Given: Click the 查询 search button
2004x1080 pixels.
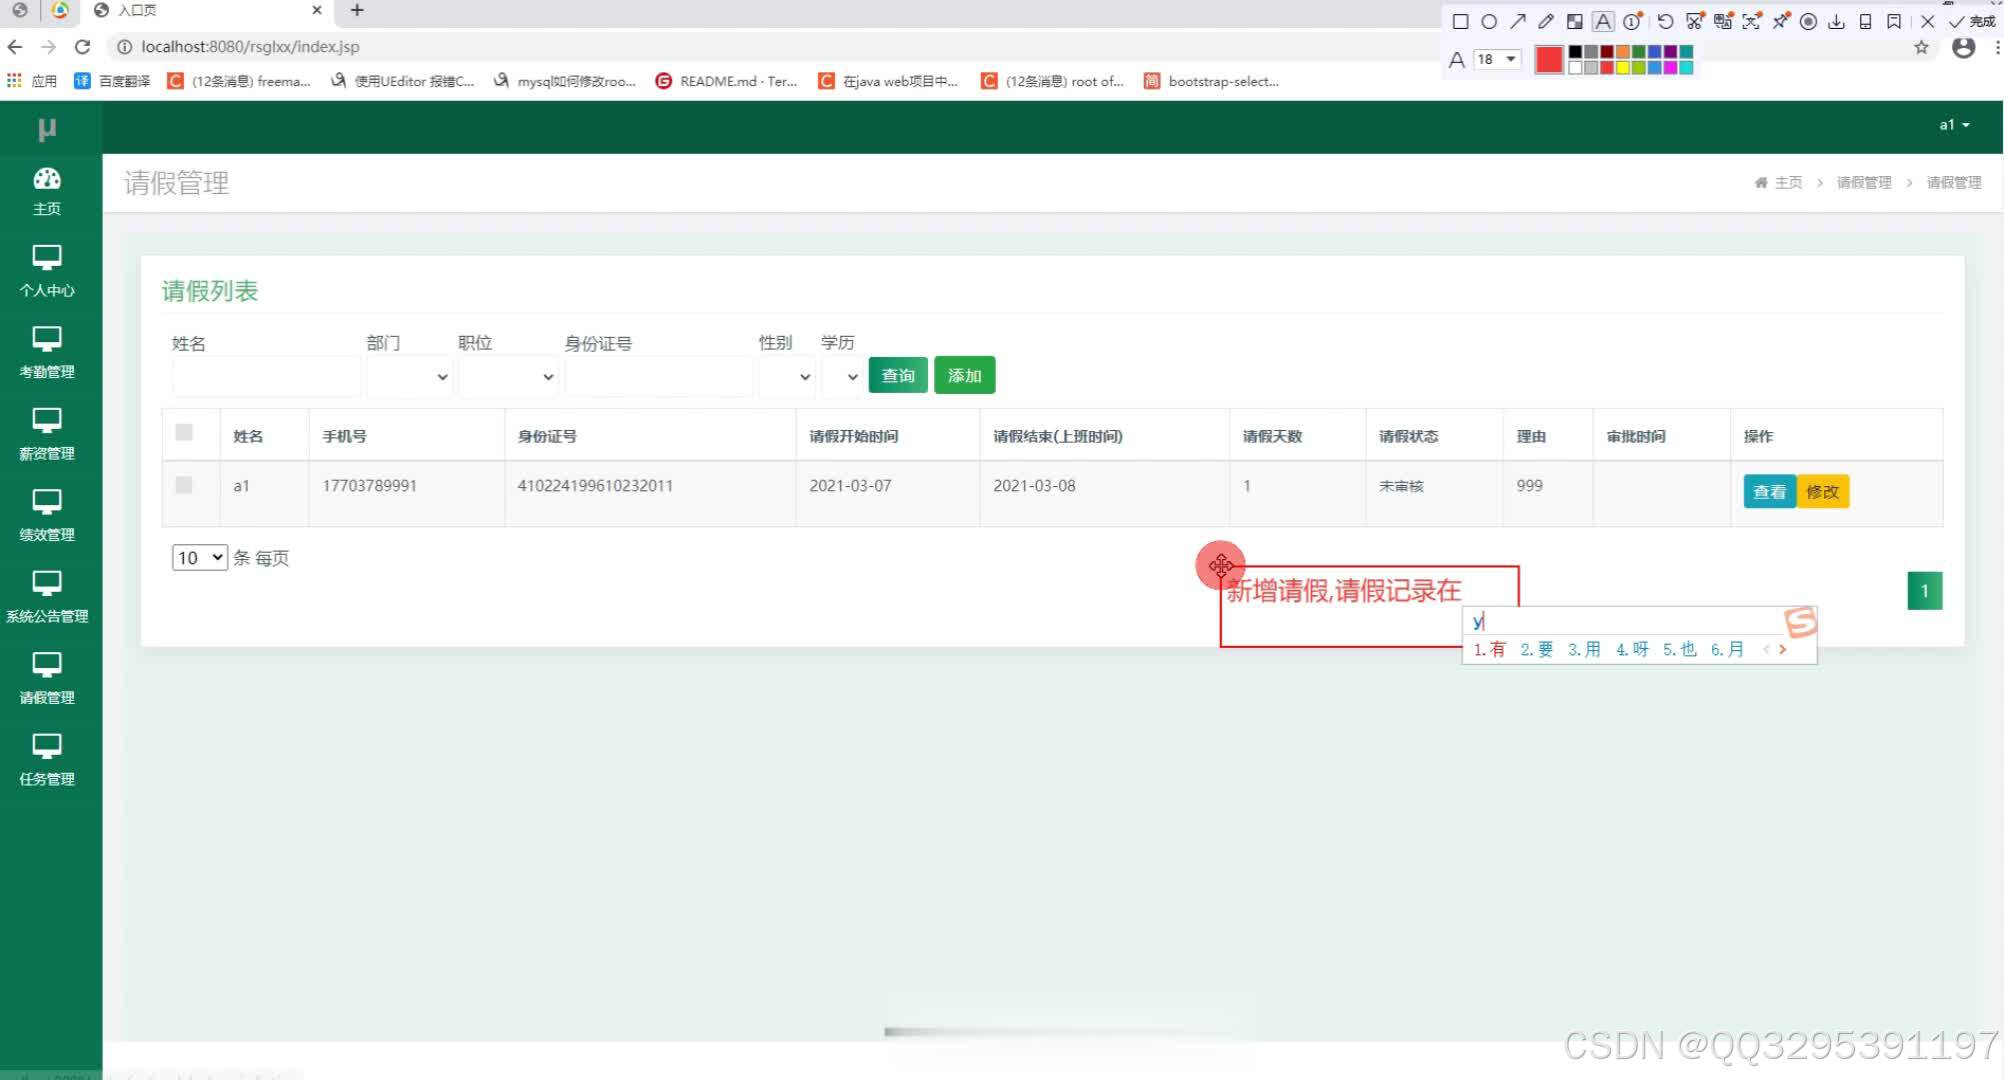Looking at the screenshot, I should [x=898, y=376].
